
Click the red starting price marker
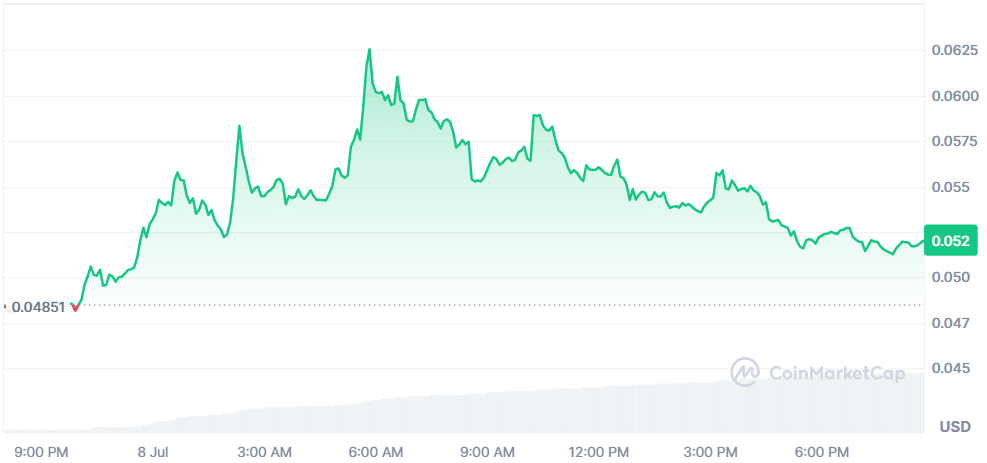pyautogui.click(x=75, y=308)
